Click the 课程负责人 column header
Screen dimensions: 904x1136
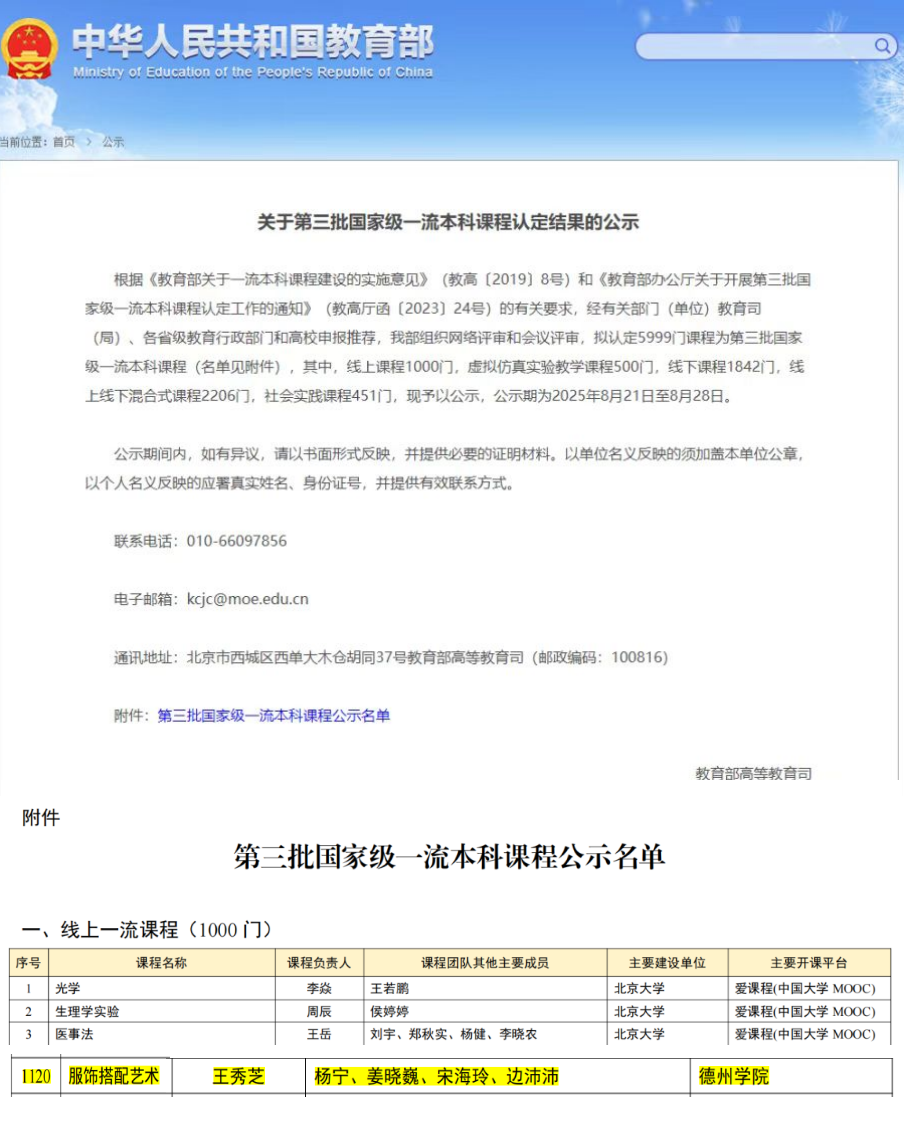(x=319, y=963)
